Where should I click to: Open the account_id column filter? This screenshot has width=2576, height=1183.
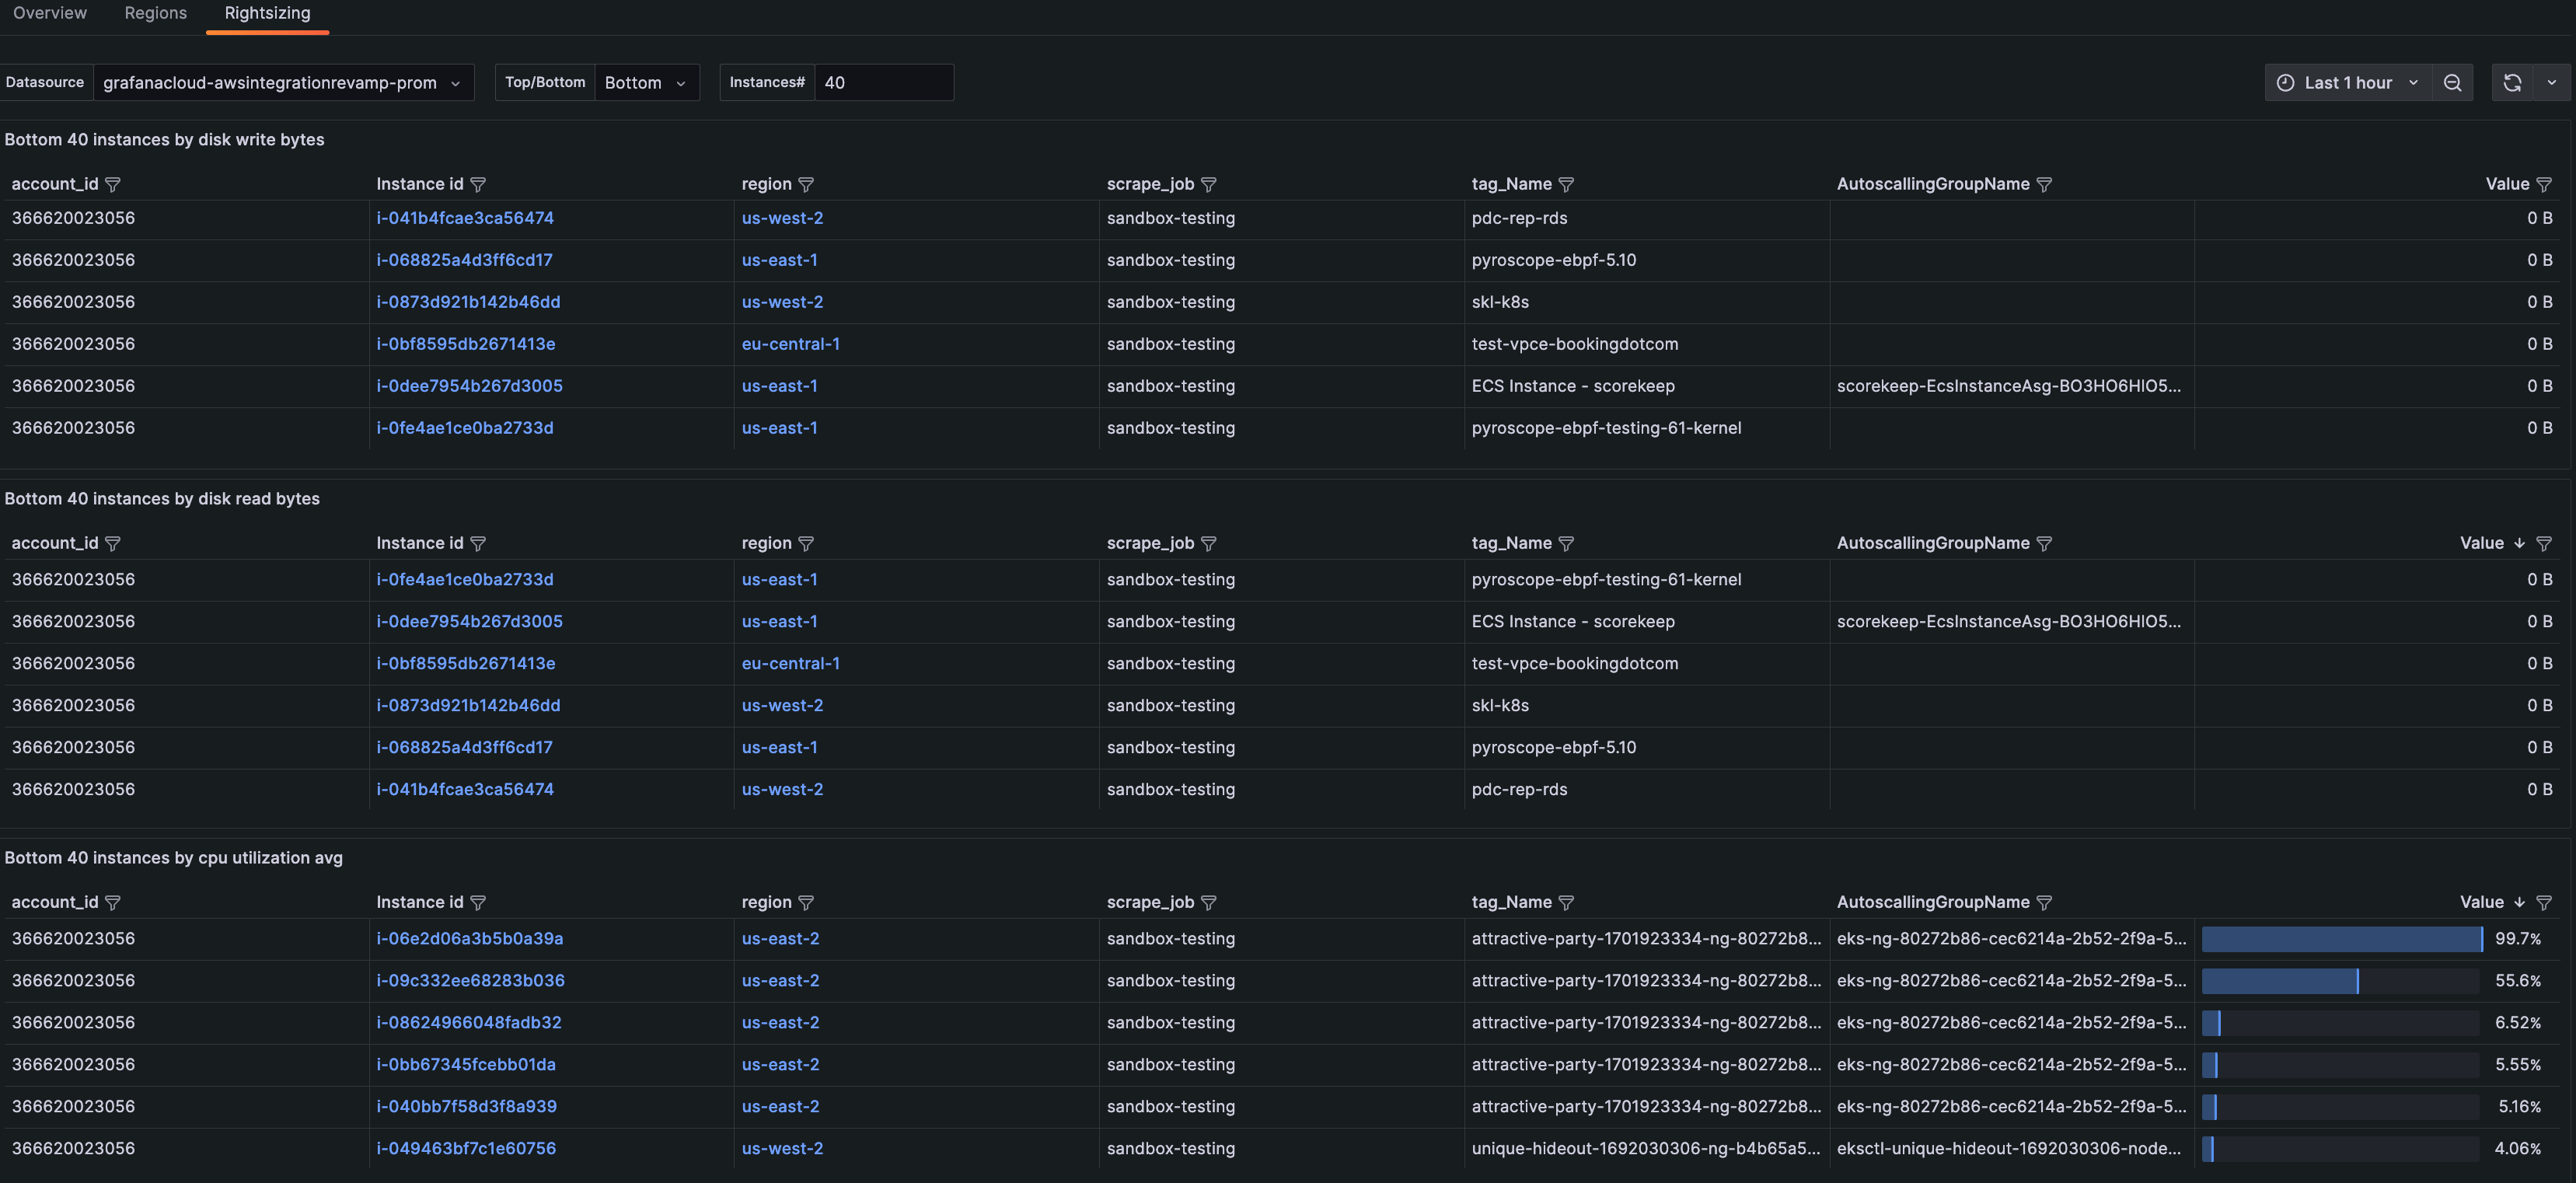[x=114, y=184]
